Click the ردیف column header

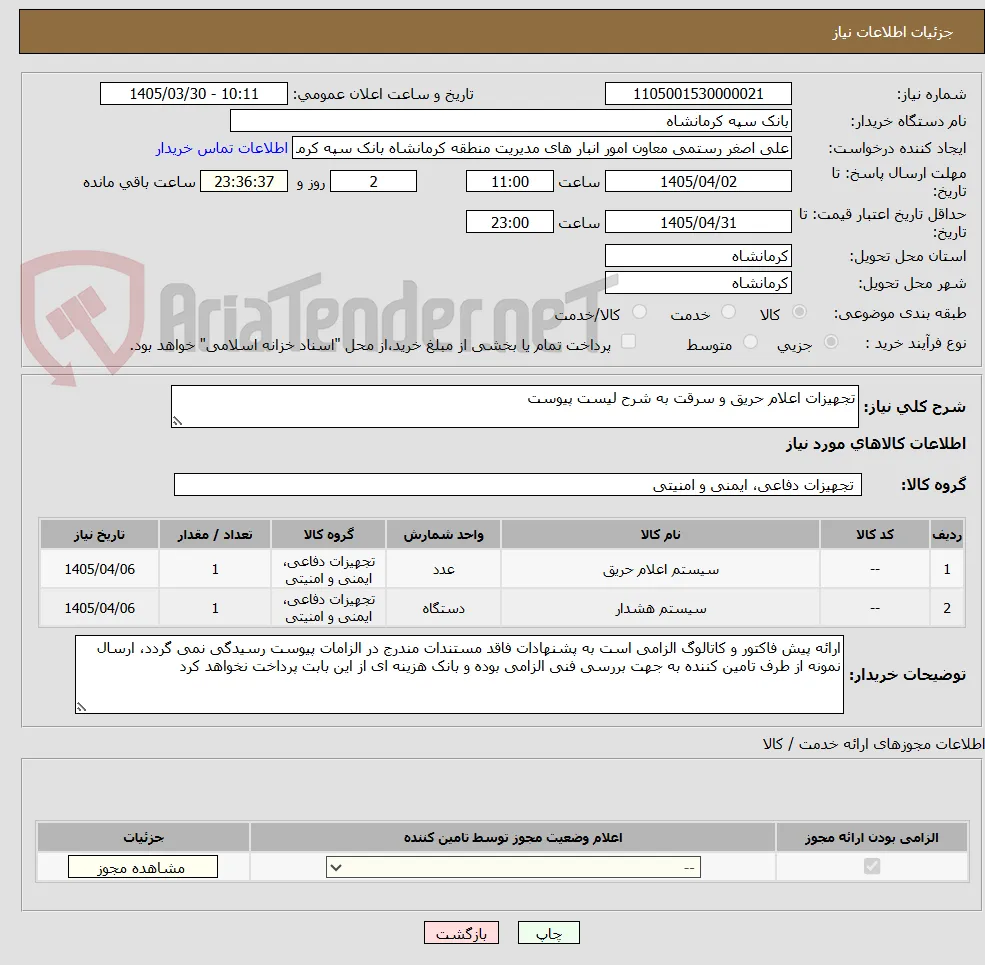(947, 534)
